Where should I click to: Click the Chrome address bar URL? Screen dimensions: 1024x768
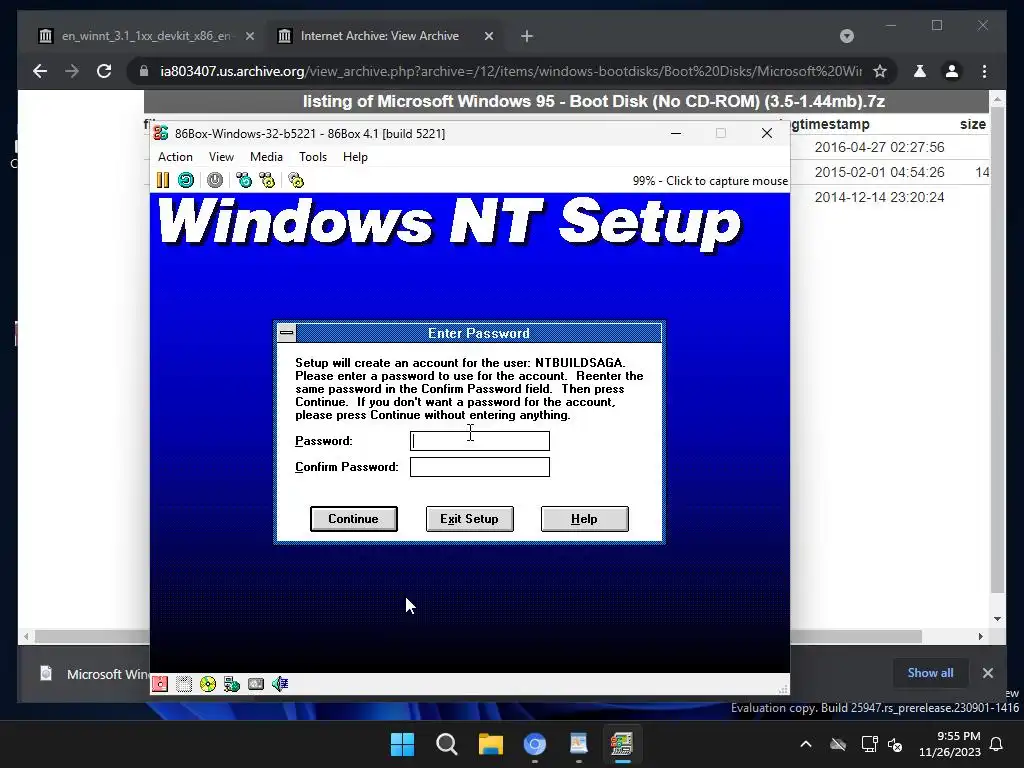511,71
